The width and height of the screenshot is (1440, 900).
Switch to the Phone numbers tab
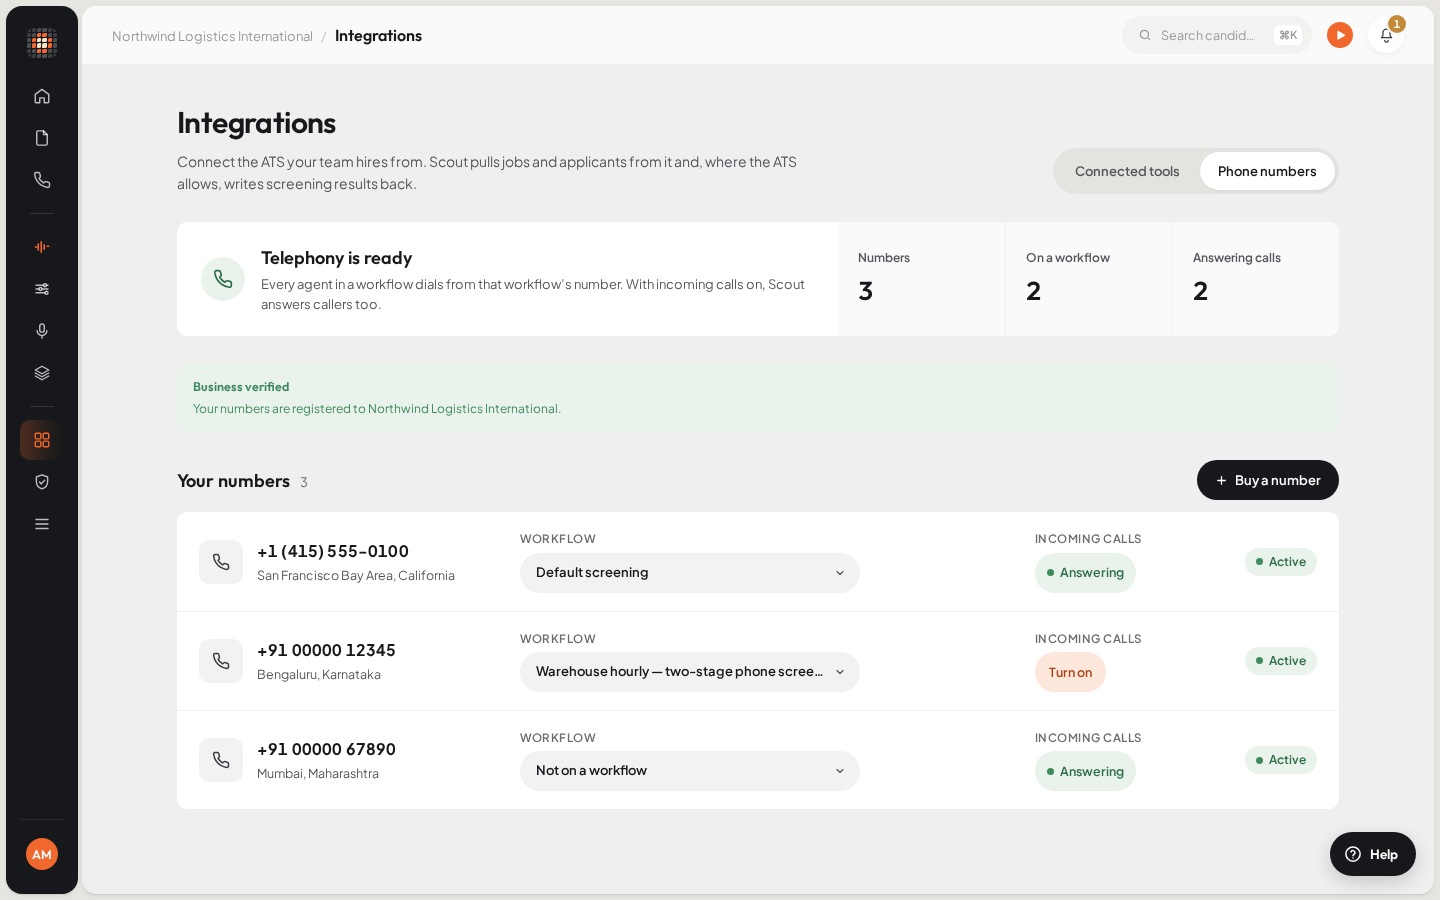pos(1267,171)
